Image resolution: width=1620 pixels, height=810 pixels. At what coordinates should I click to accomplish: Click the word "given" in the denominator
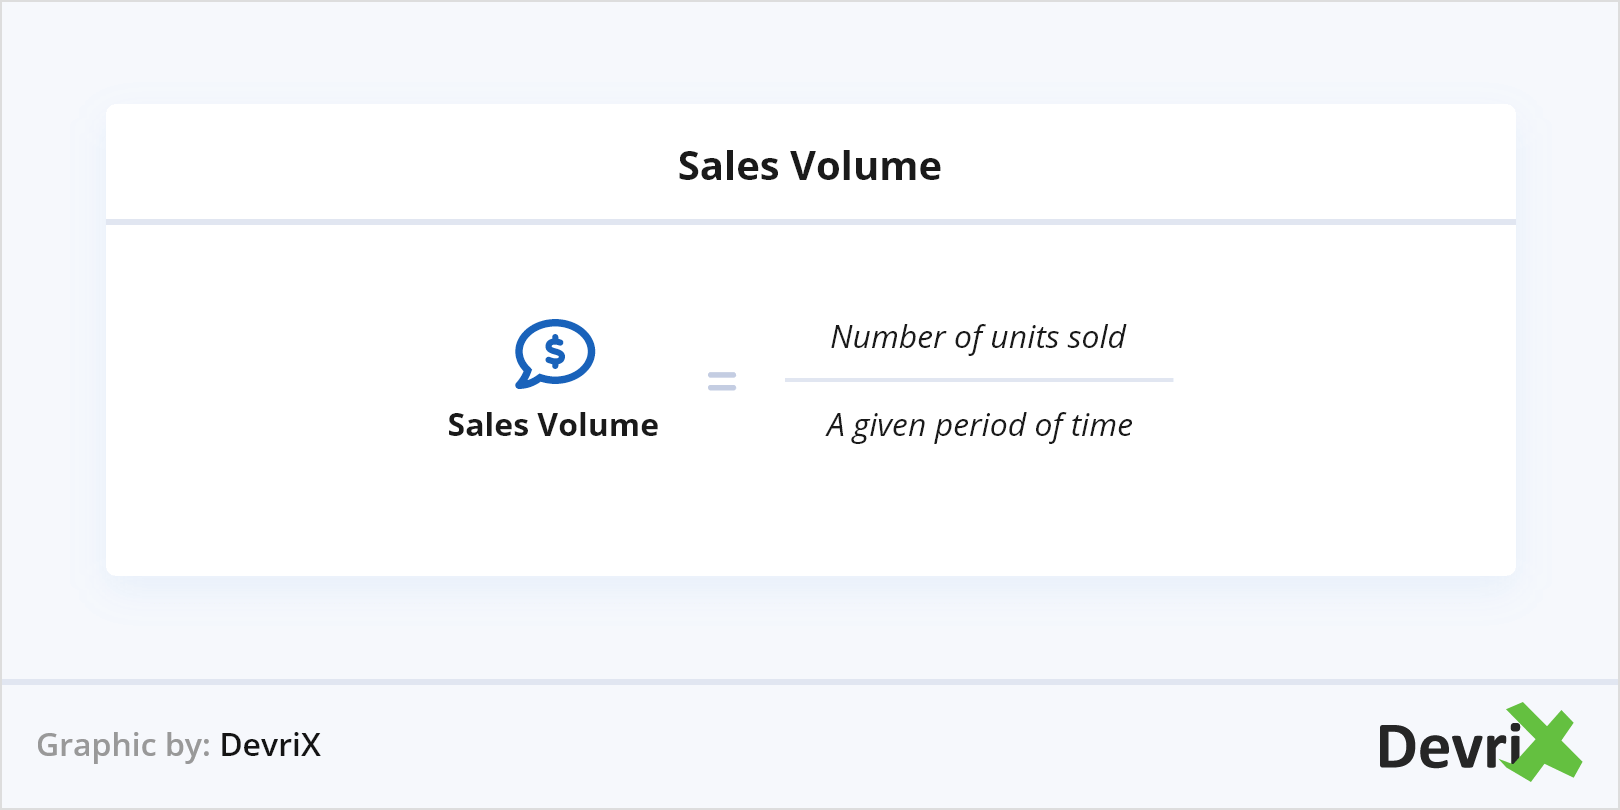[889, 427]
